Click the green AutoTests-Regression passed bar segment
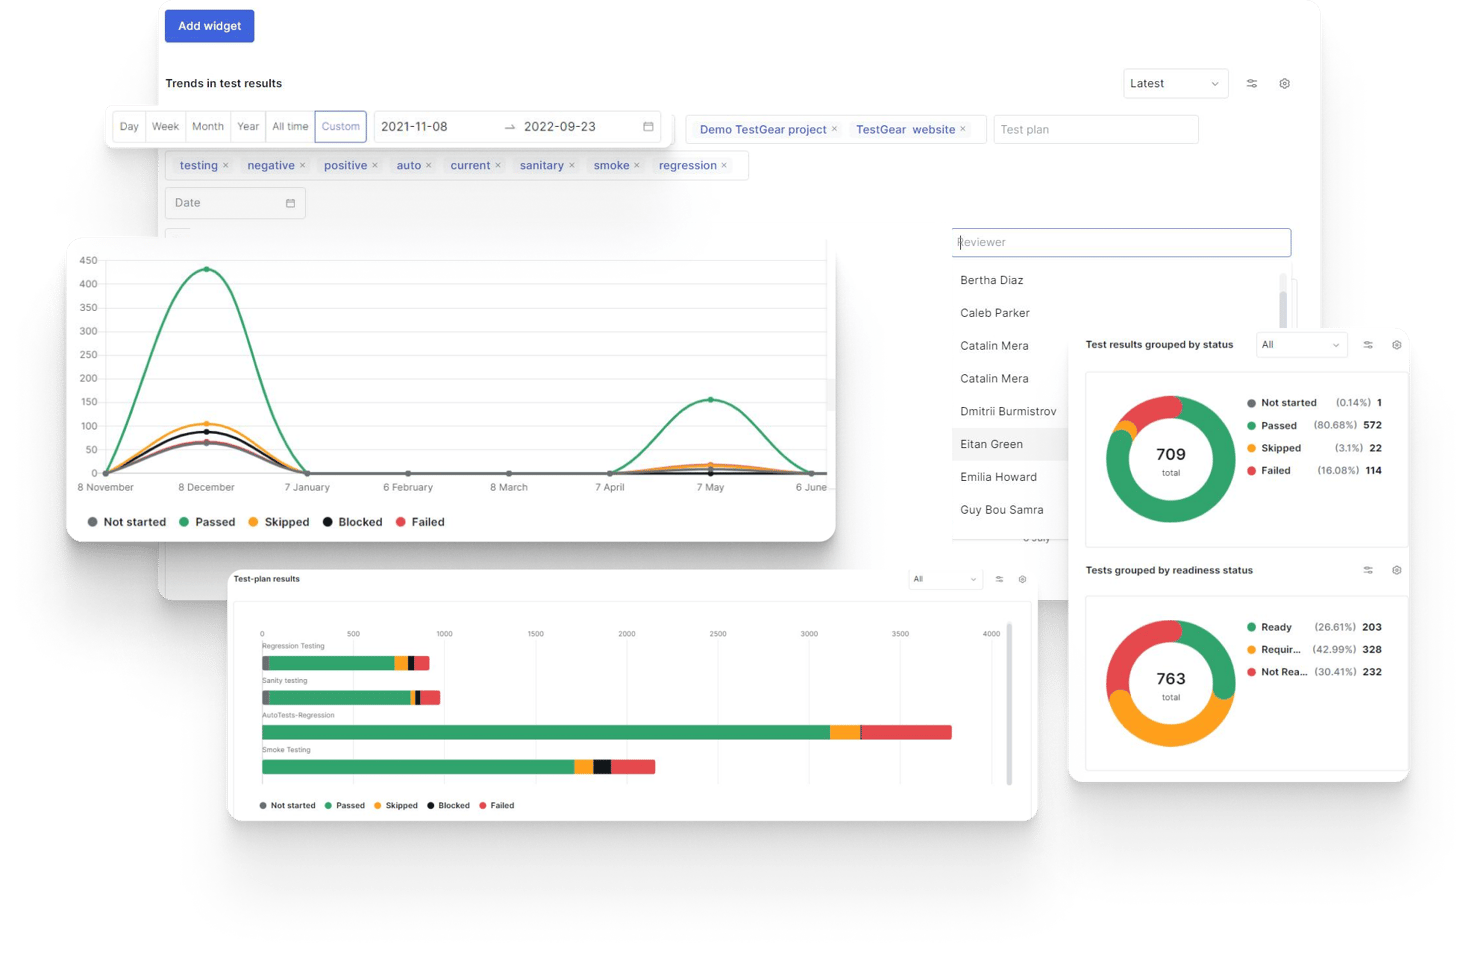Screen dimensions: 1469x955 pos(545,733)
